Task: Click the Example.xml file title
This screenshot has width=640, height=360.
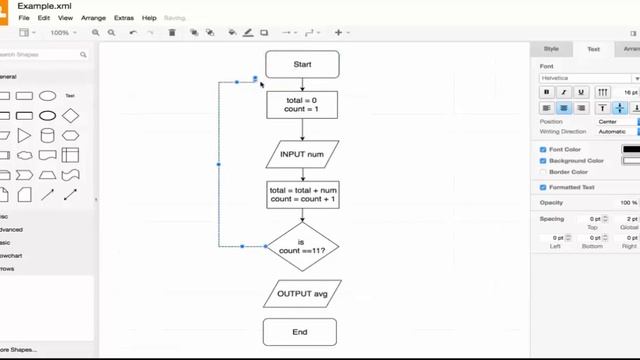Action: (x=44, y=6)
